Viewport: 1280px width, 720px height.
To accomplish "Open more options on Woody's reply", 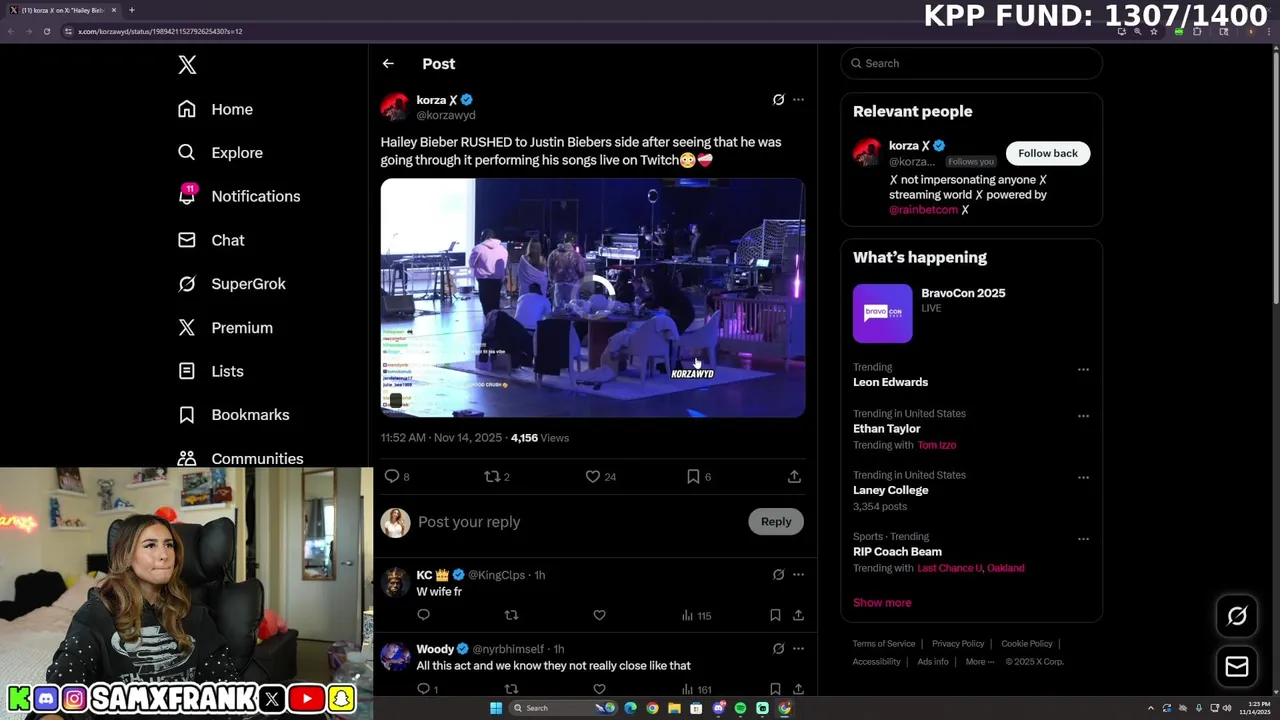I will tap(798, 649).
